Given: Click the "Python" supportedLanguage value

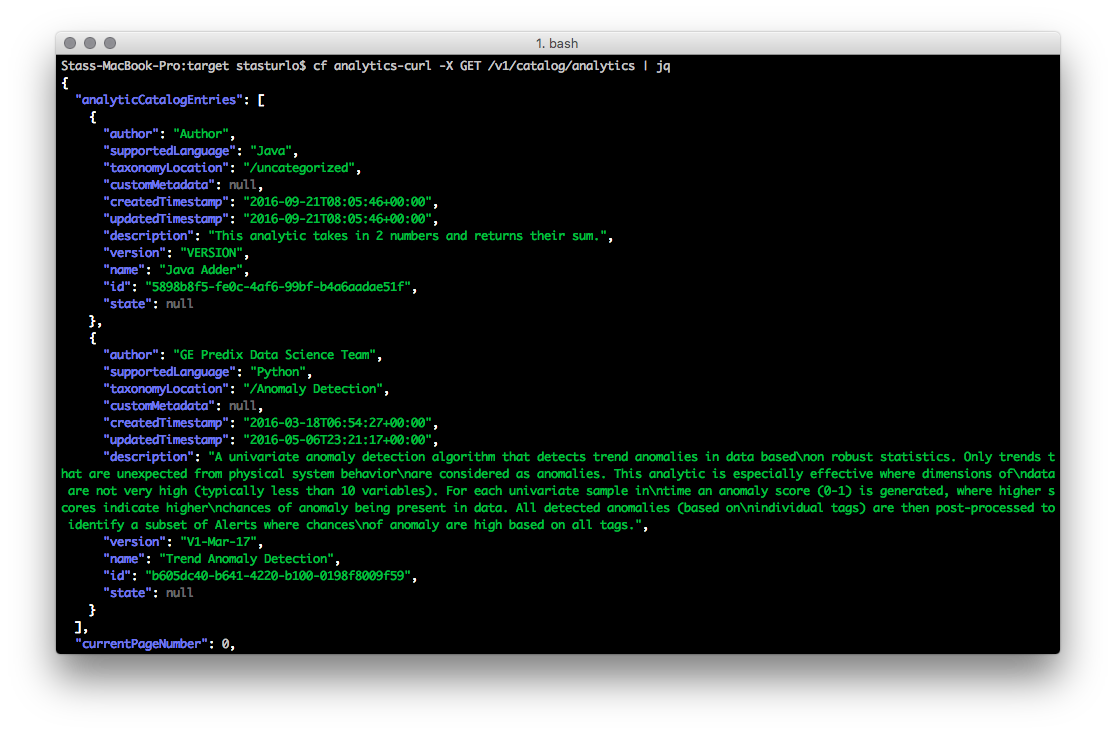Looking at the screenshot, I should (x=281, y=372).
